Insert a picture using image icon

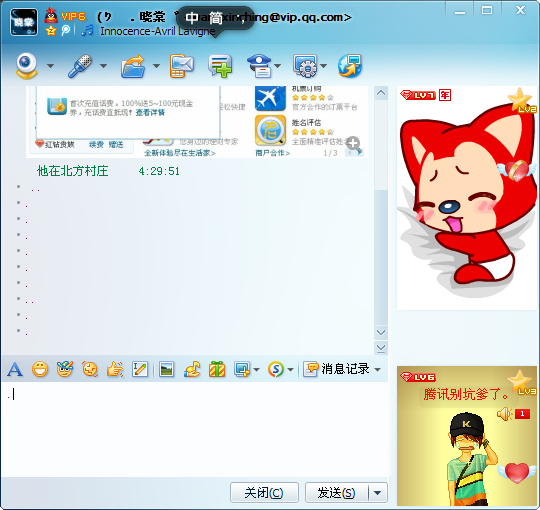pos(166,370)
